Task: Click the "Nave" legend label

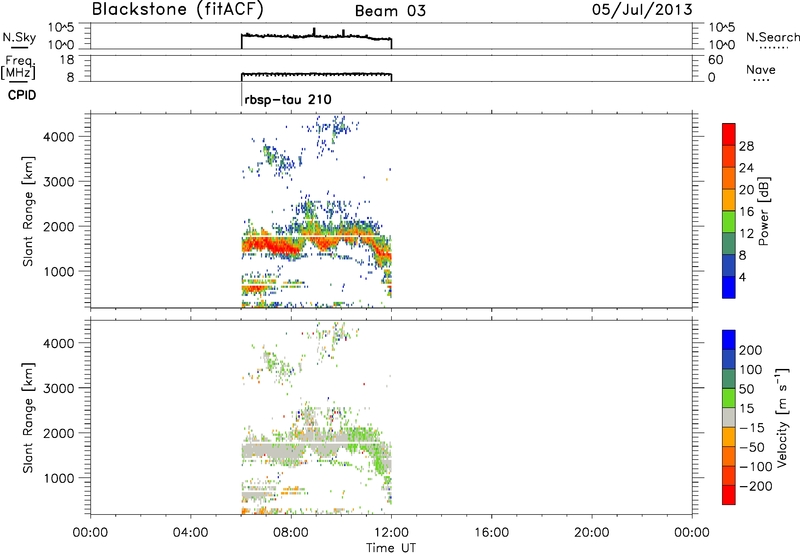Action: click(x=761, y=69)
